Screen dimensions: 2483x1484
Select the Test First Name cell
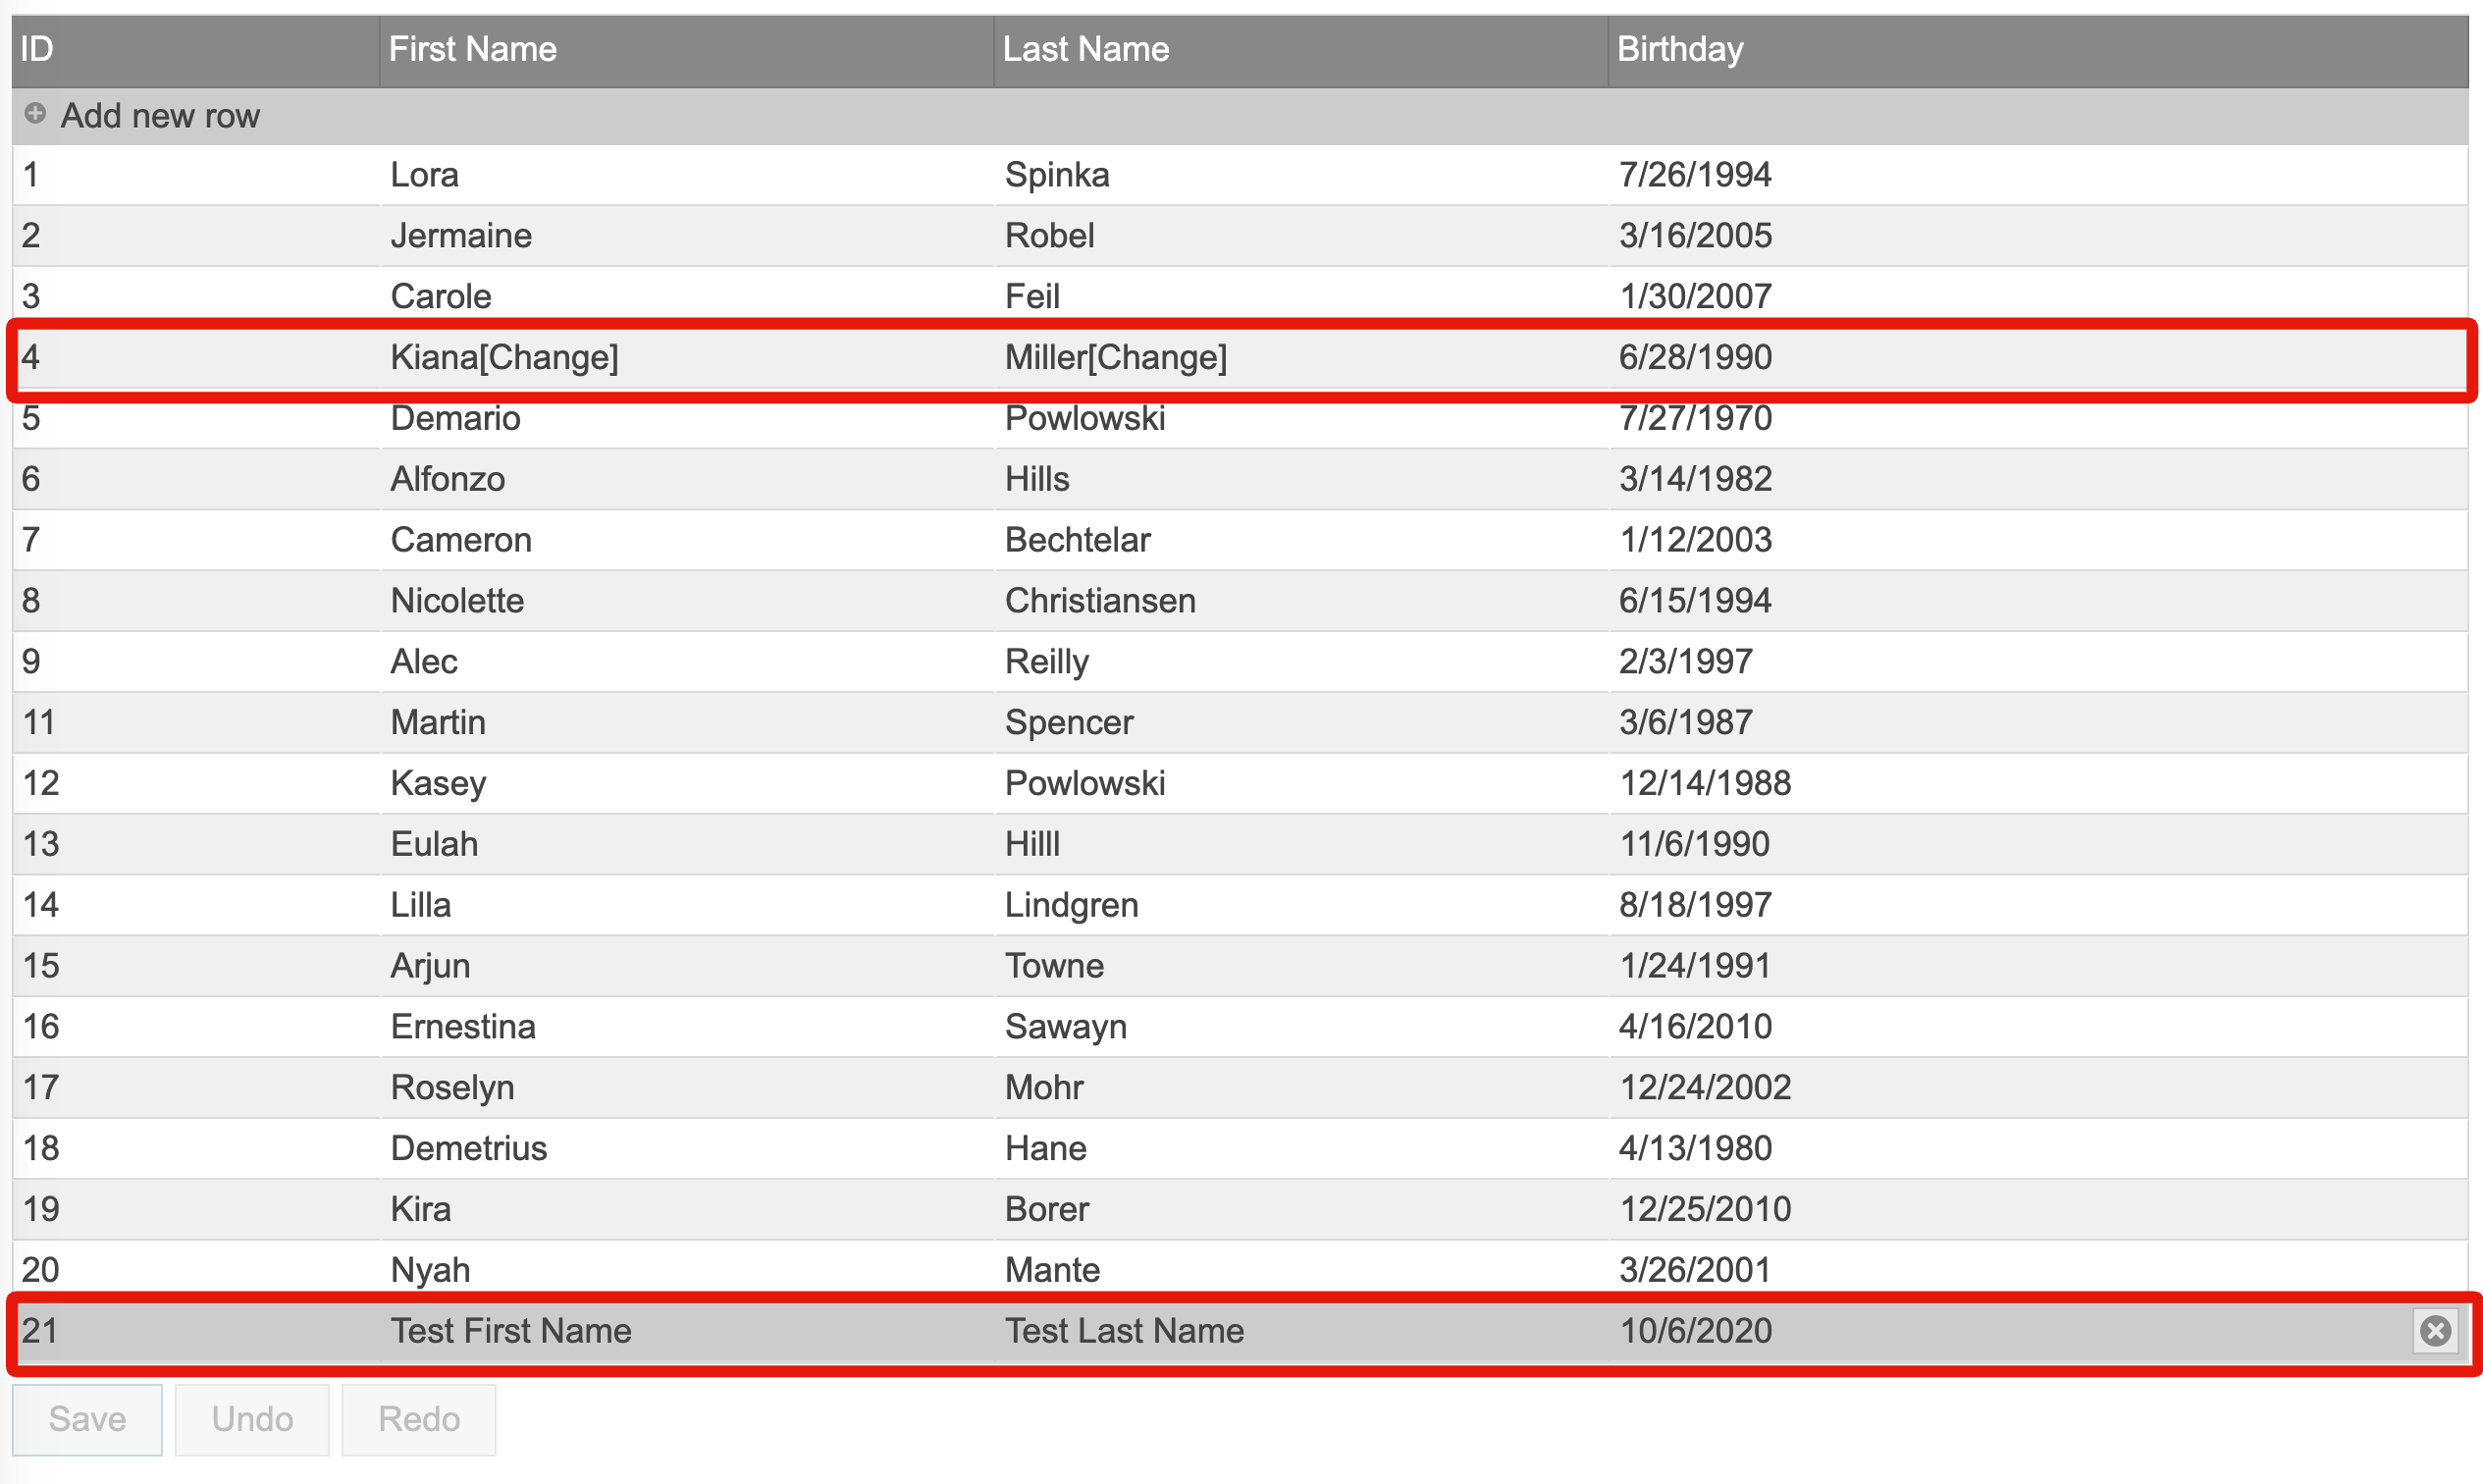click(510, 1330)
